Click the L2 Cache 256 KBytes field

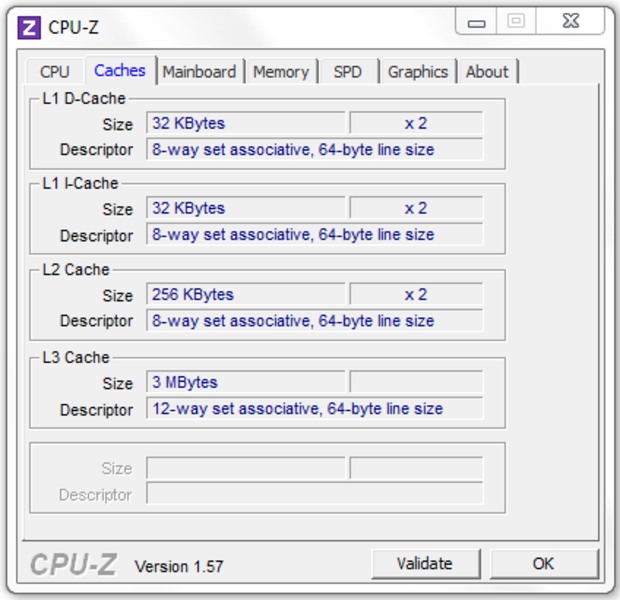point(246,294)
